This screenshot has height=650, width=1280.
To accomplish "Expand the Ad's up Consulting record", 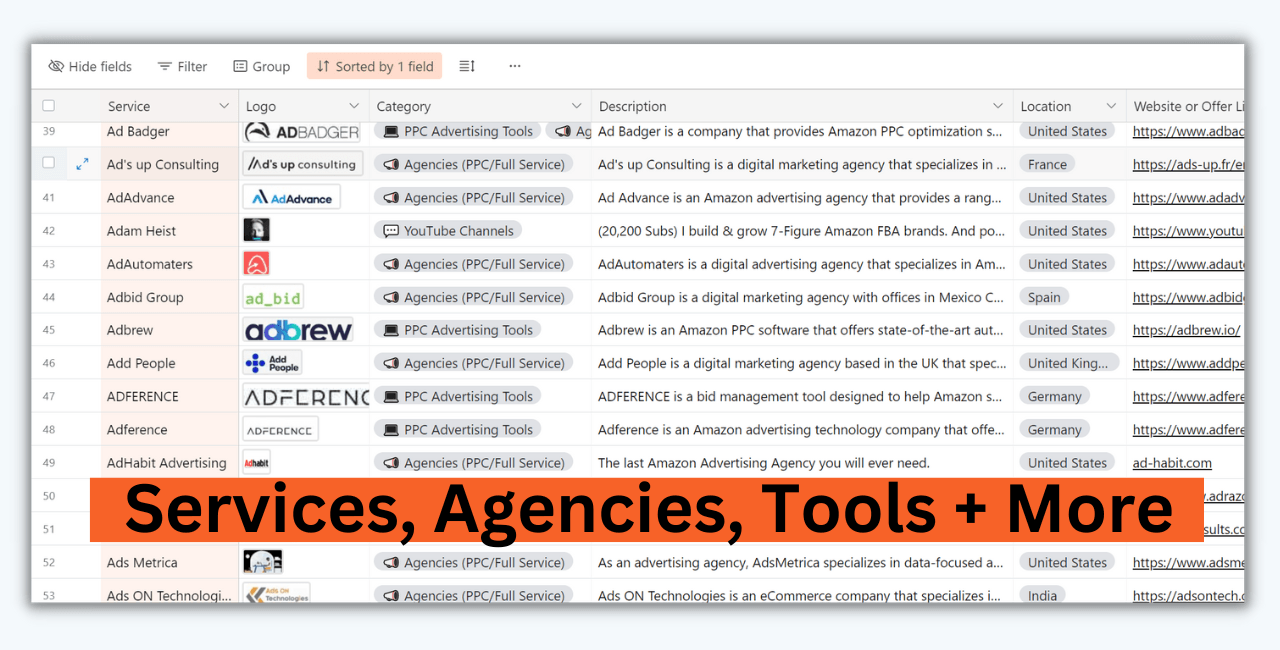I will tap(82, 164).
